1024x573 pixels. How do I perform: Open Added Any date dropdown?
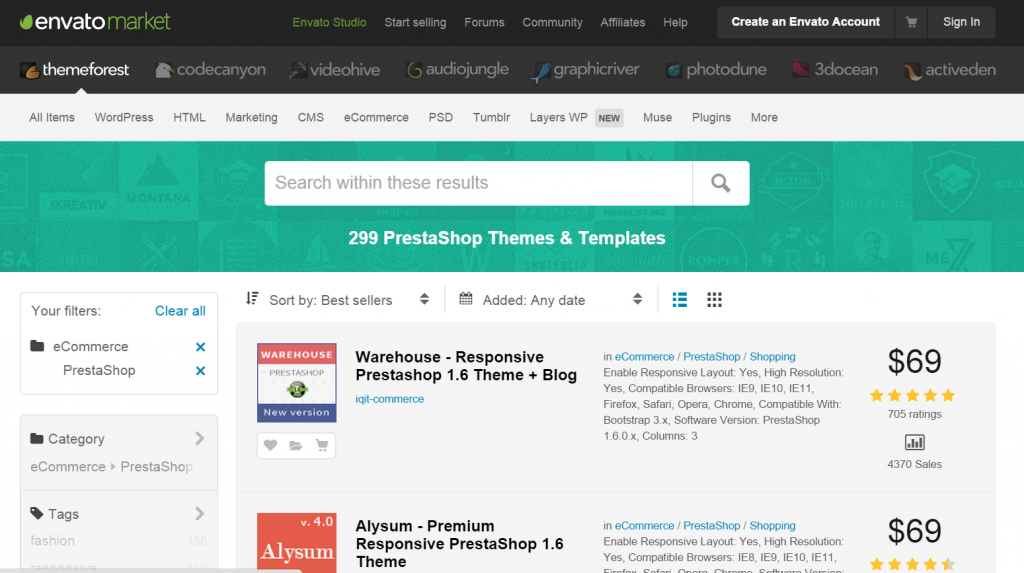point(551,300)
